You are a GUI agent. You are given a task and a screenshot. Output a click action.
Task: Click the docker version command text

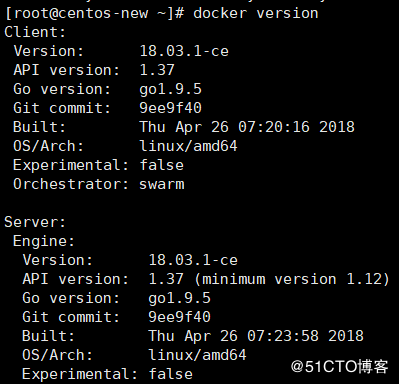point(256,13)
